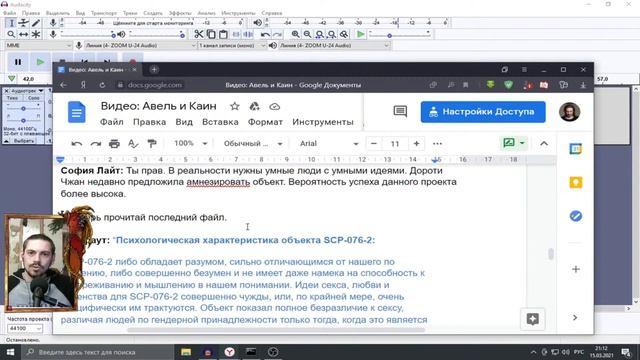Screen dimensions: 640x360
Task: Click the recording meter microphone icon
Action: pos(53,23)
